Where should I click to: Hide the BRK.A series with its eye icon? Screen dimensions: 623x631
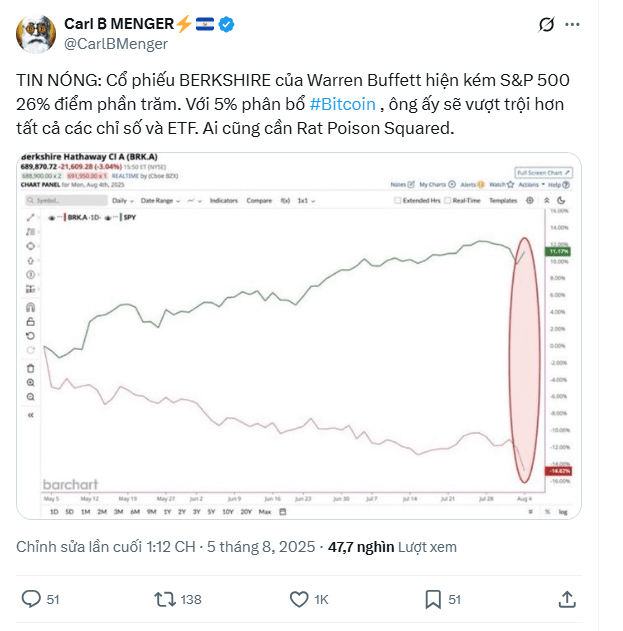click(52, 218)
